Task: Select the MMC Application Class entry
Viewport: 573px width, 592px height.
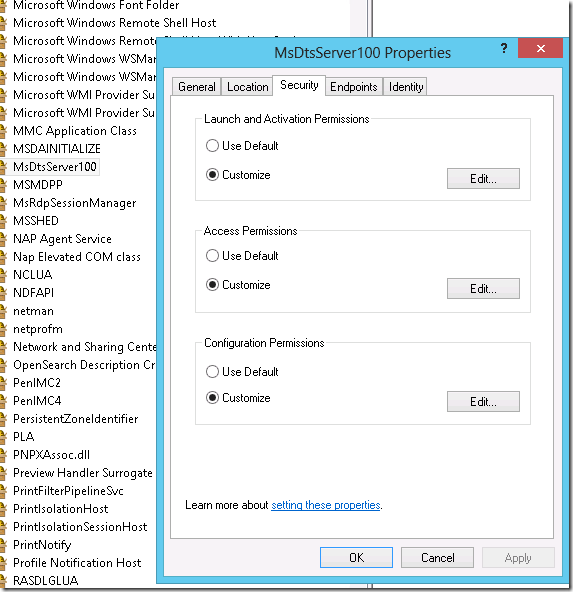Action: 75,131
